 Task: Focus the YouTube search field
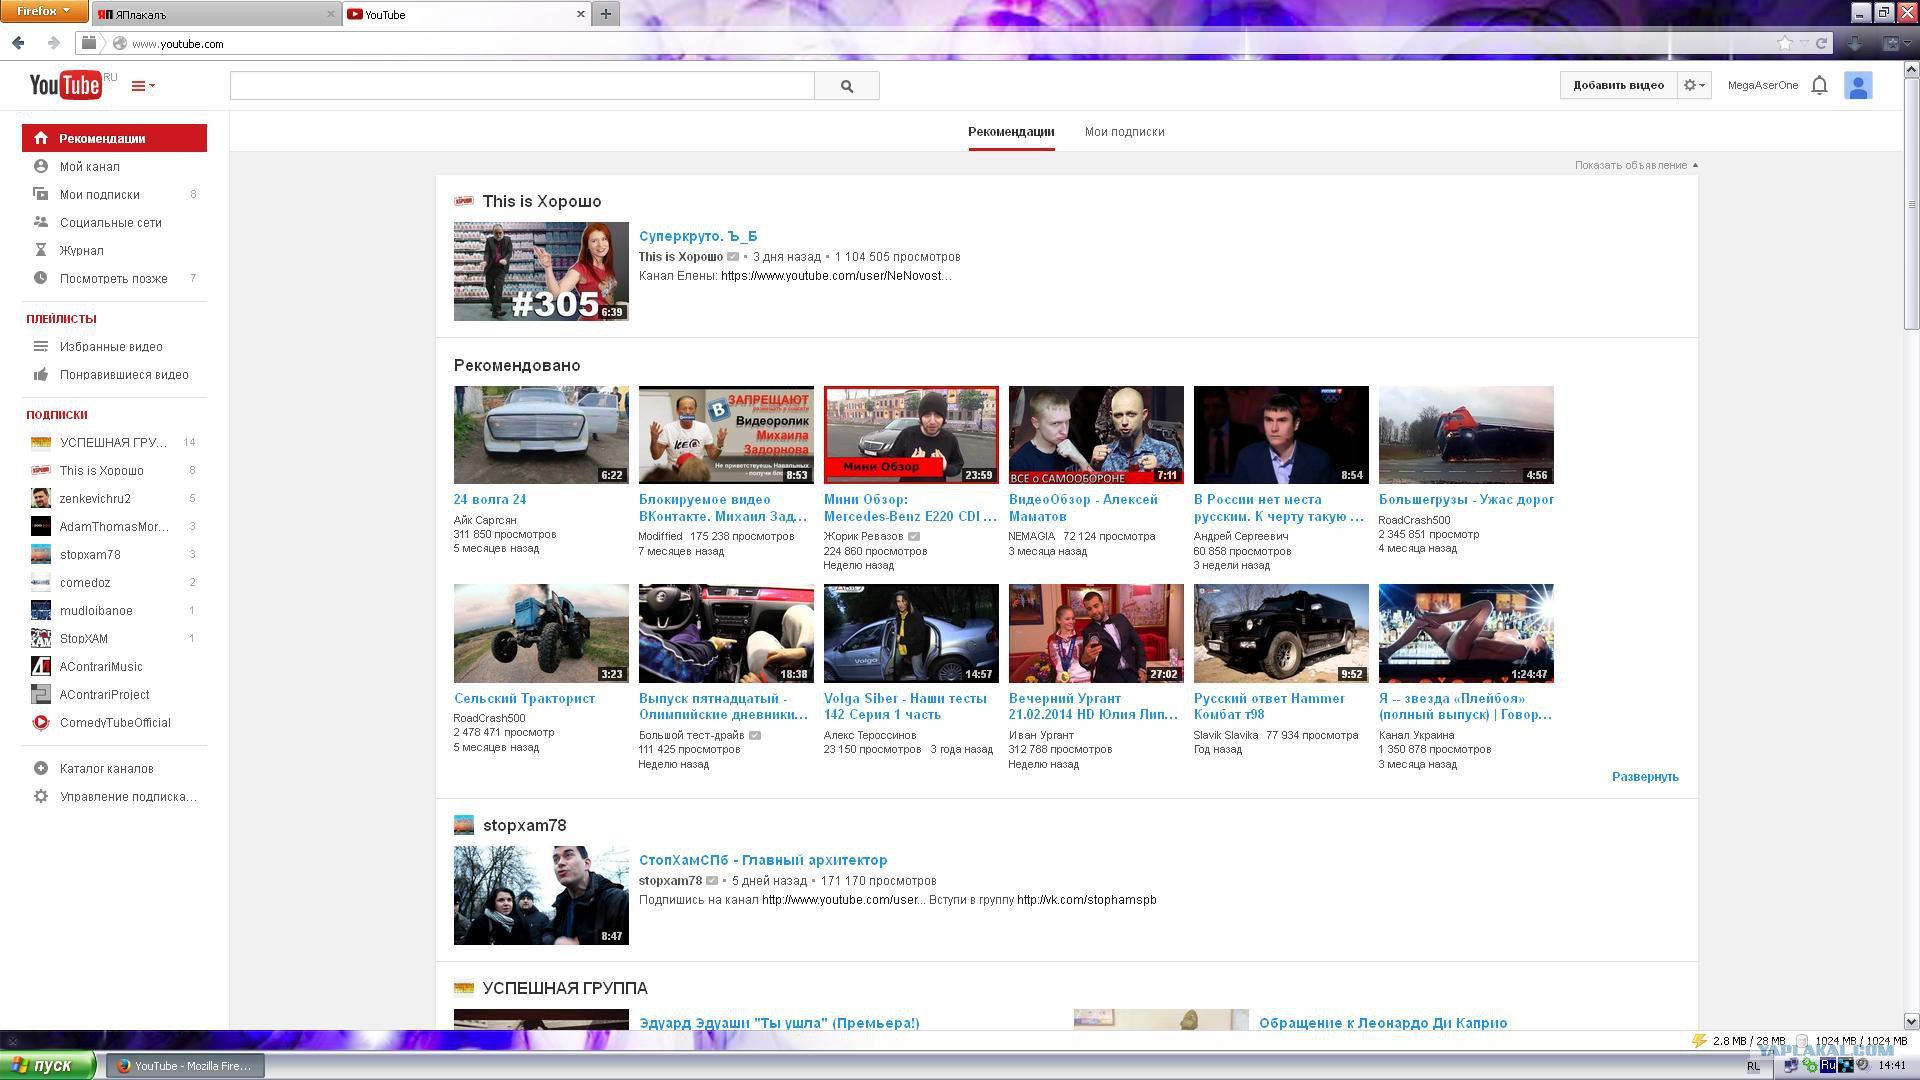pos(522,86)
